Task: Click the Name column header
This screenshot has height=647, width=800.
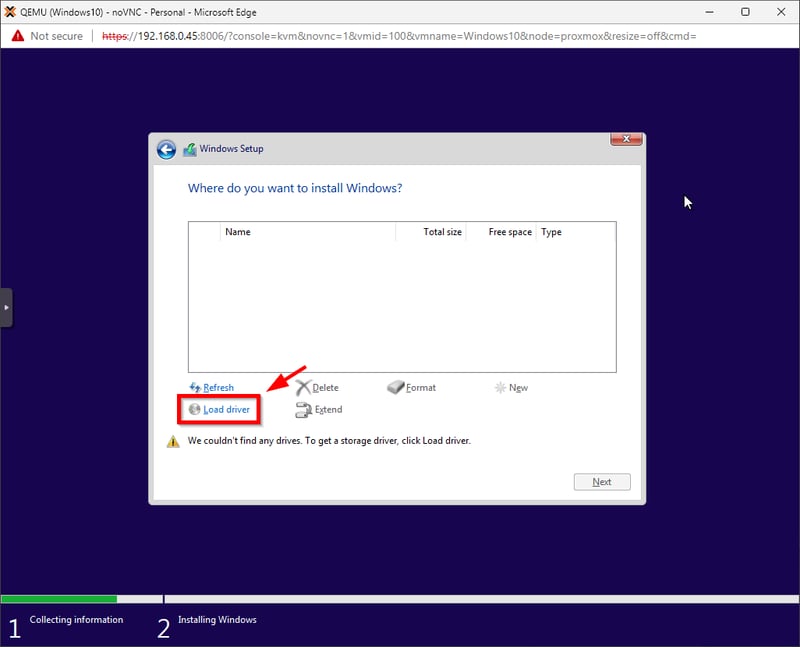Action: coord(237,232)
